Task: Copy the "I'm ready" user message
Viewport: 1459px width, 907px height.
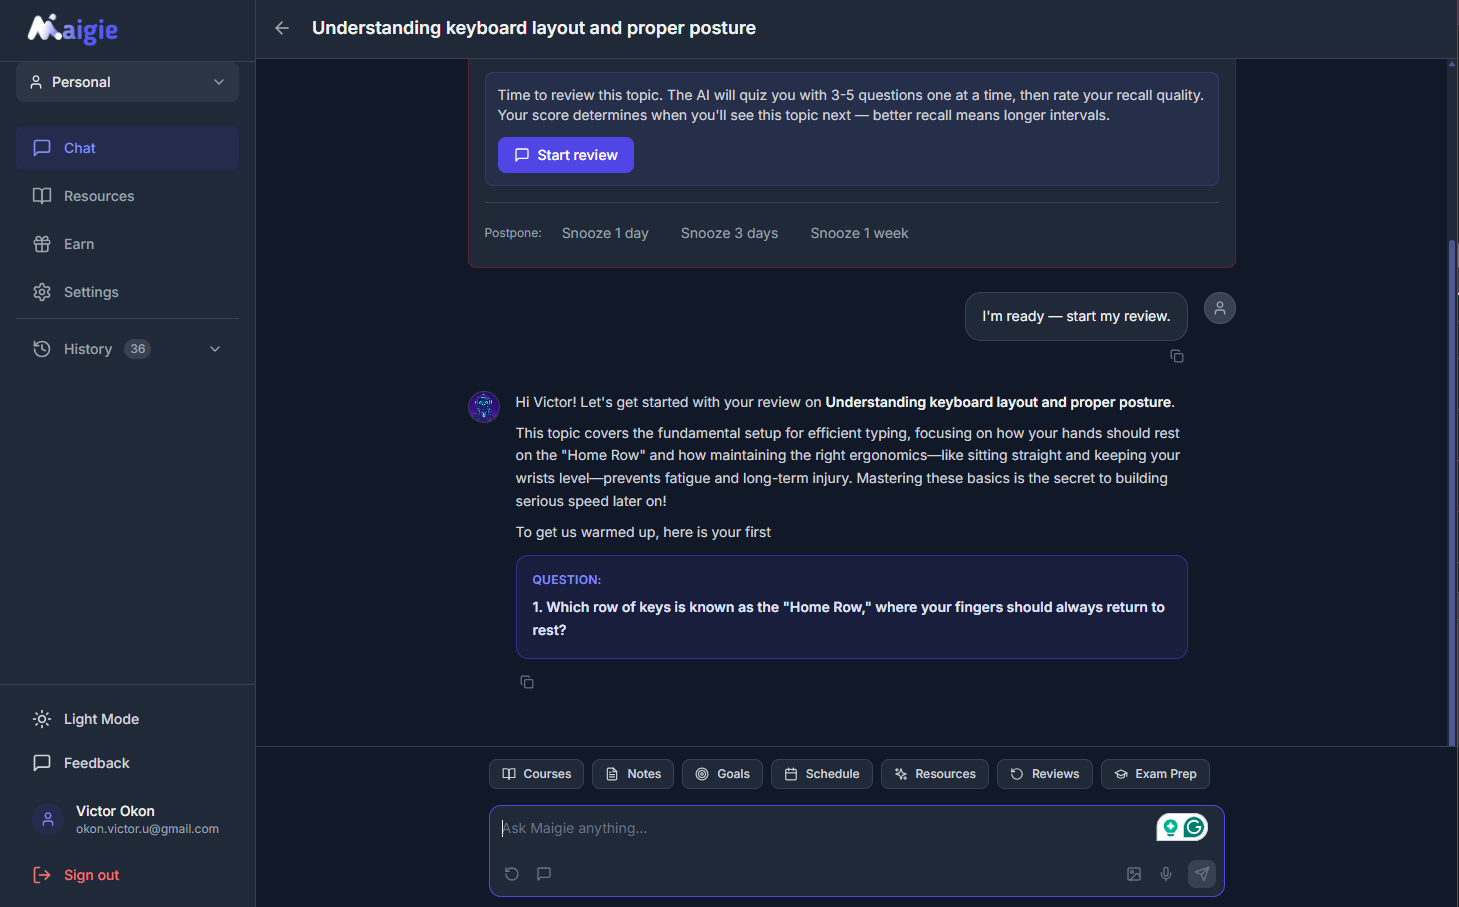Action: pyautogui.click(x=1177, y=356)
